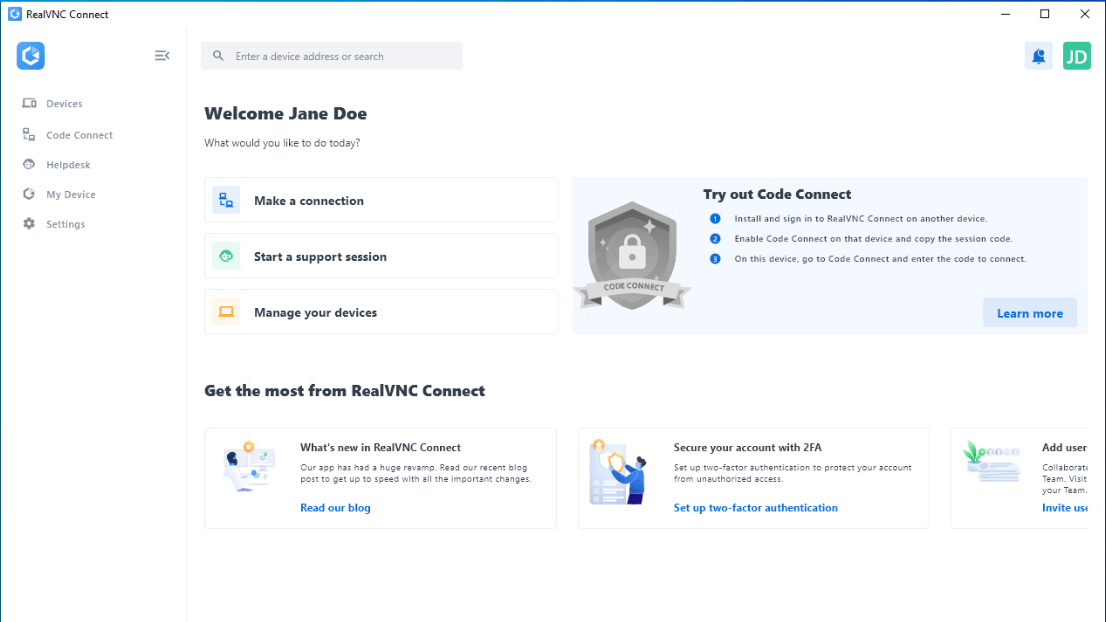Click the Devices icon in sidebar

click(x=29, y=104)
